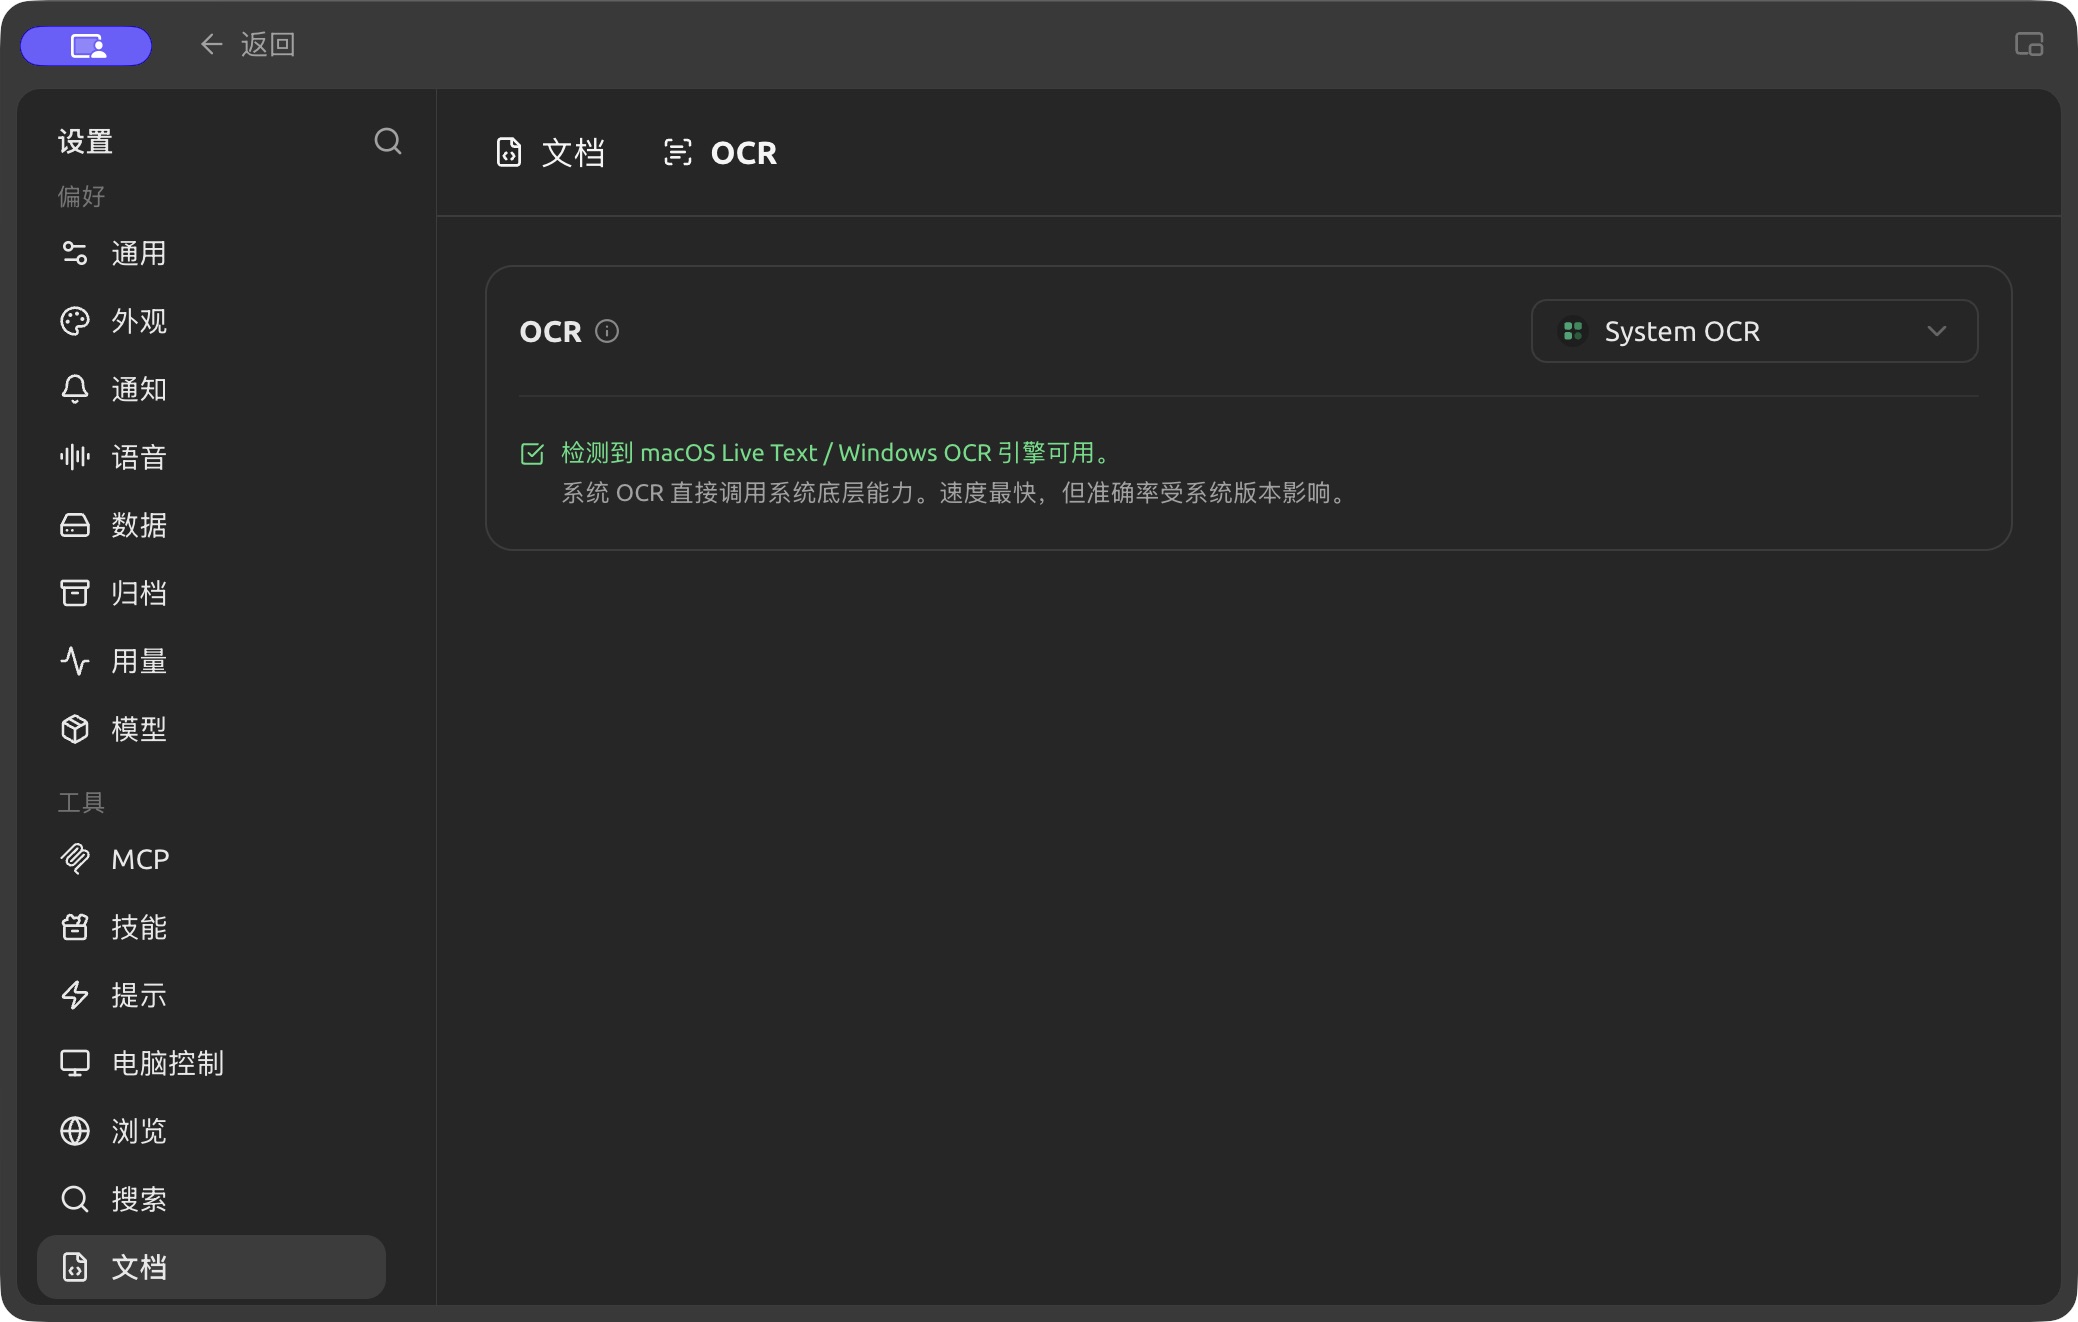
Task: Open the picture-in-picture window icon at top right
Action: pos(2029,44)
